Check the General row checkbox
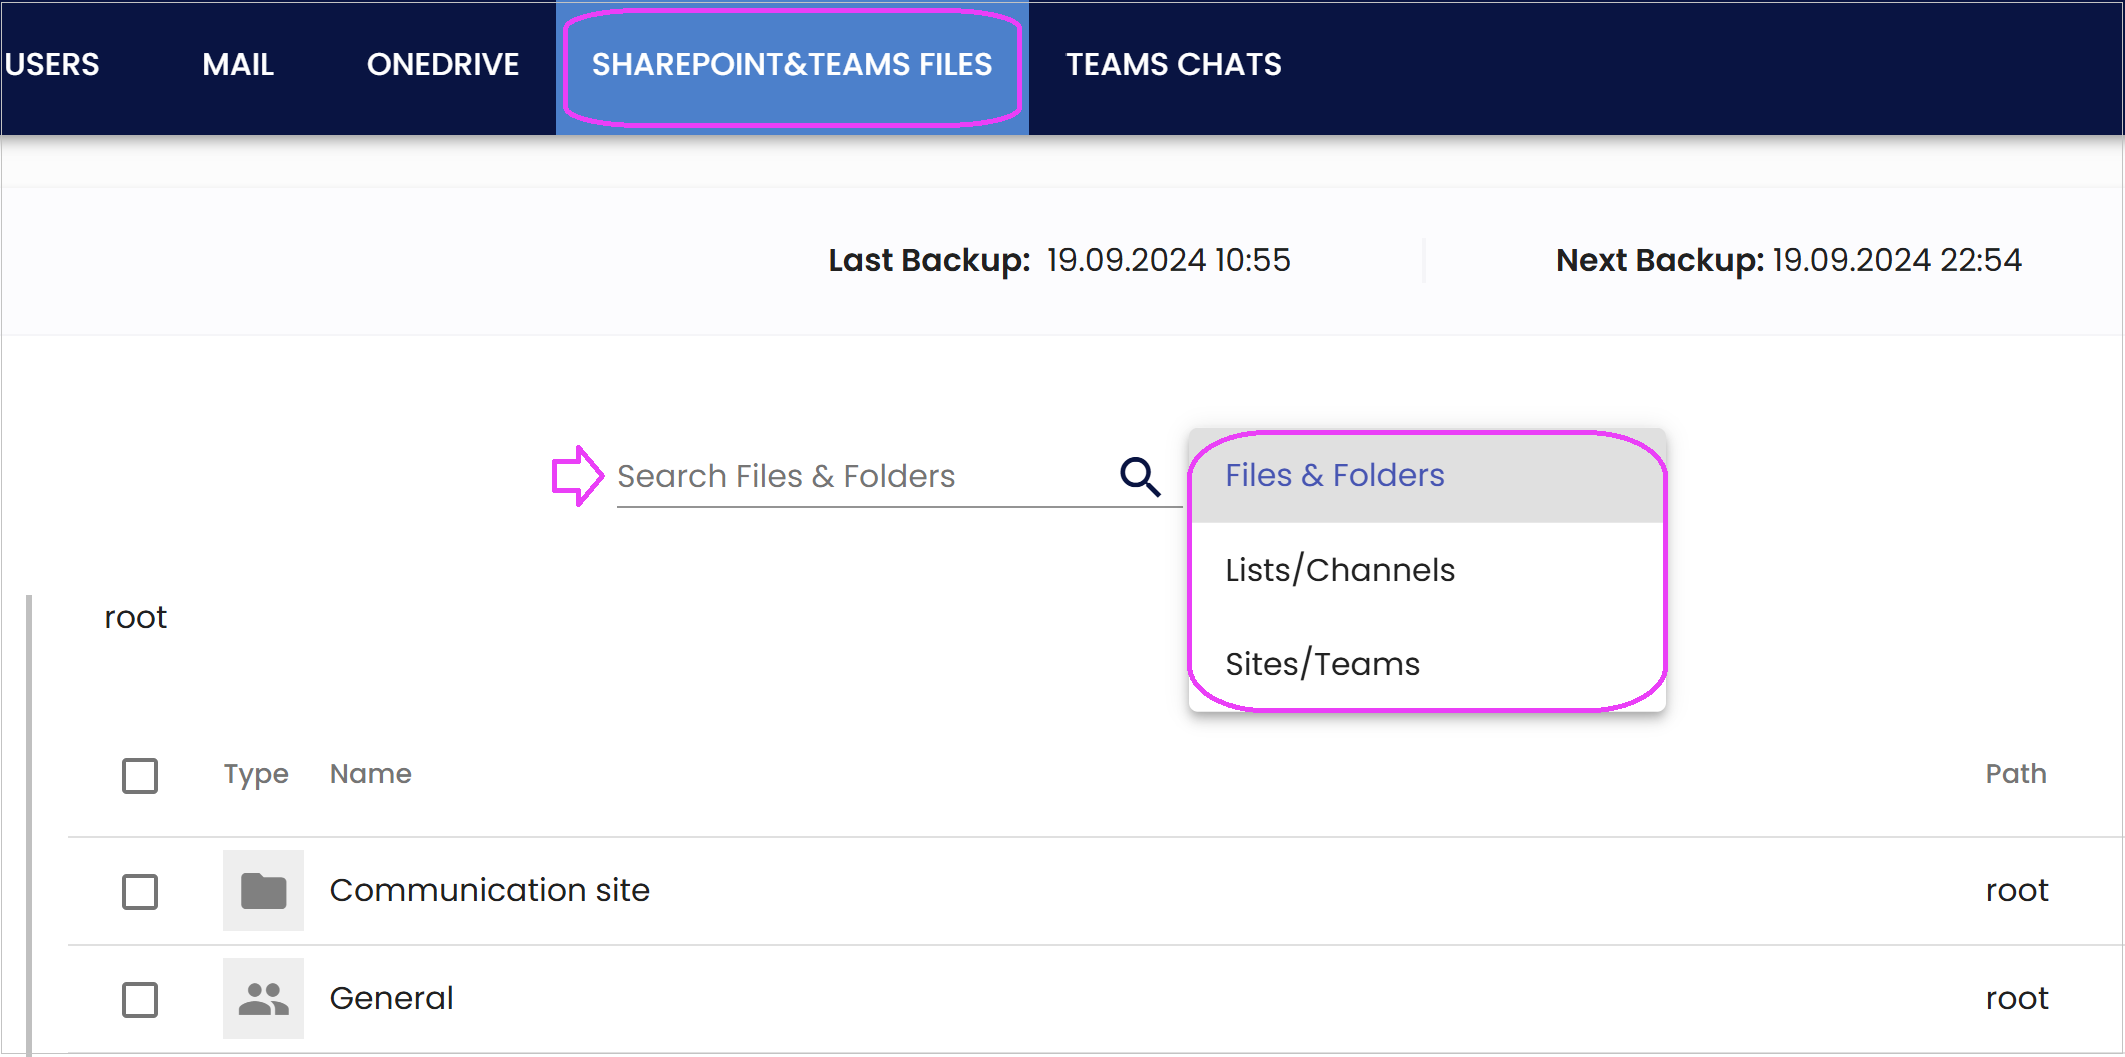Image resolution: width=2125 pixels, height=1057 pixels. point(140,999)
